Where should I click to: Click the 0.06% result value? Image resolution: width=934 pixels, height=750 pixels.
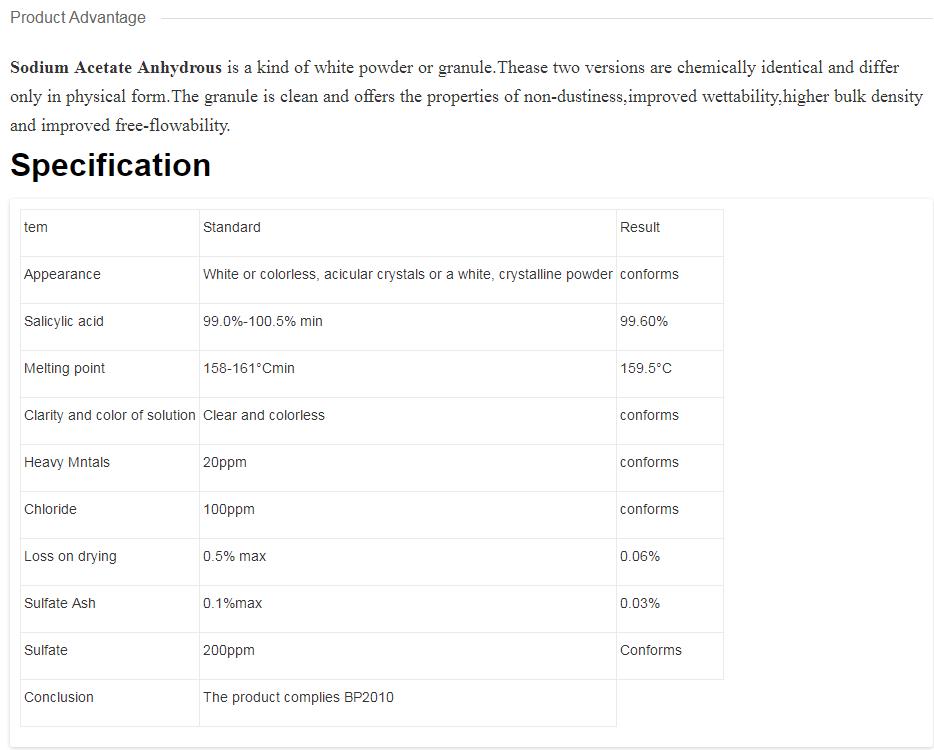click(640, 556)
